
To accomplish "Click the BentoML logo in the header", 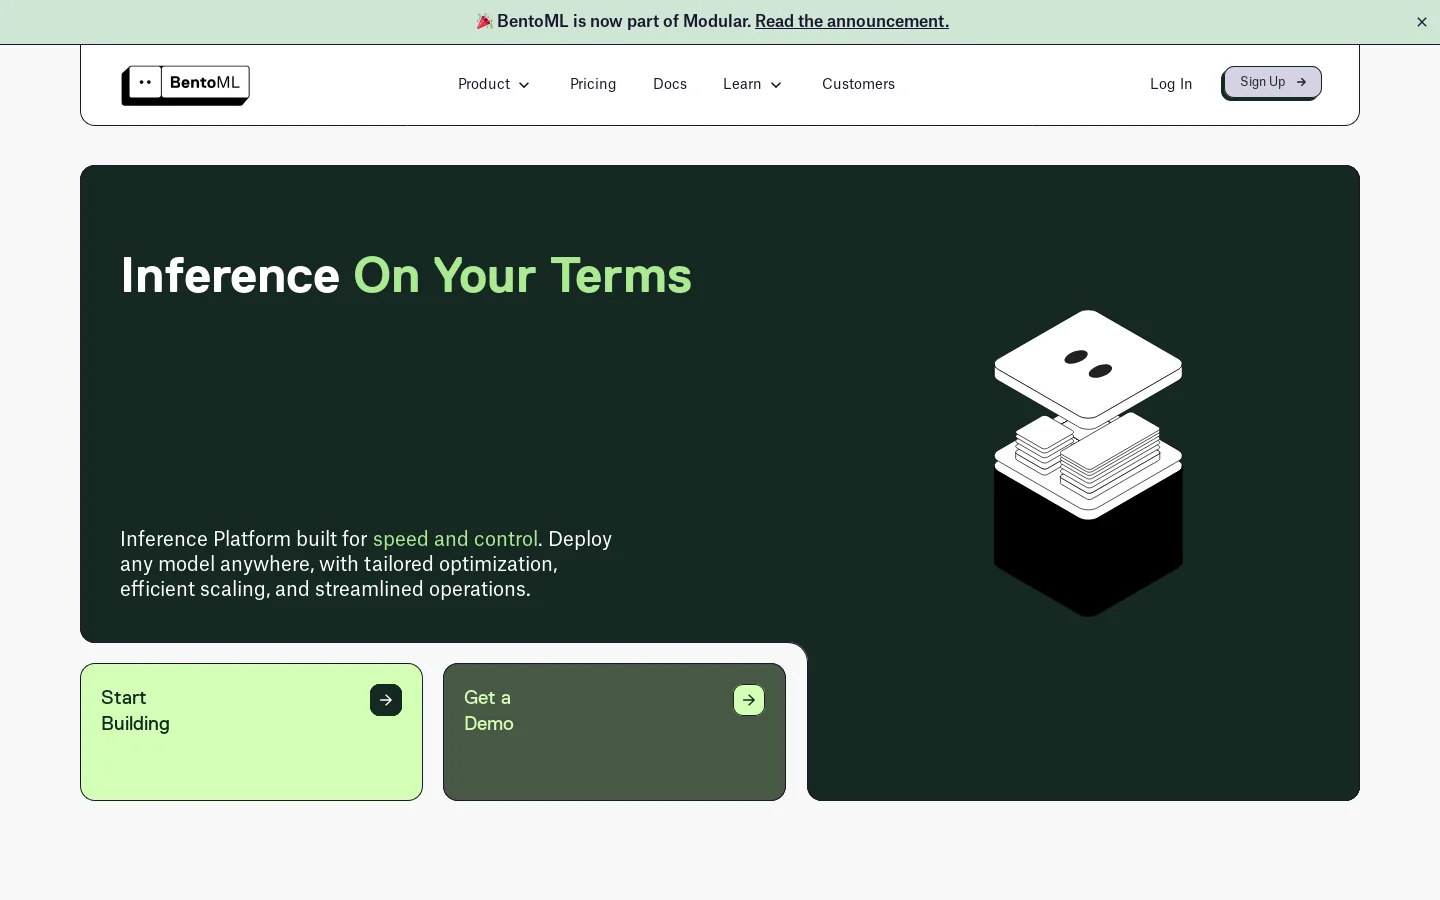I will pyautogui.click(x=186, y=85).
